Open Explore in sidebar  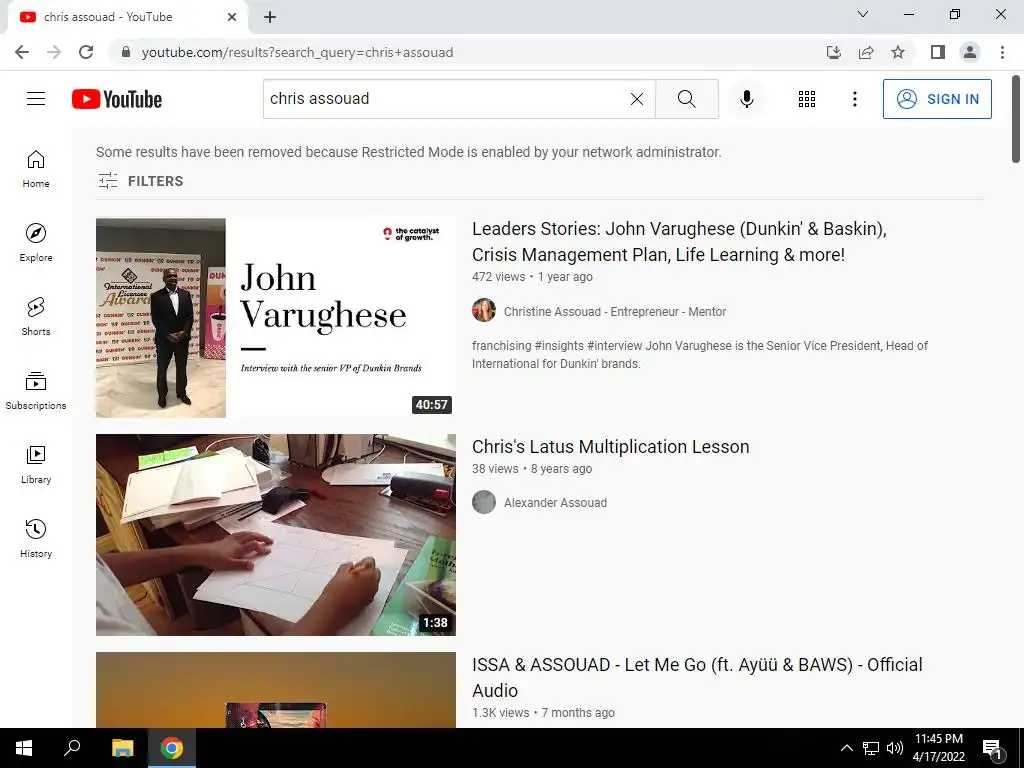click(36, 243)
